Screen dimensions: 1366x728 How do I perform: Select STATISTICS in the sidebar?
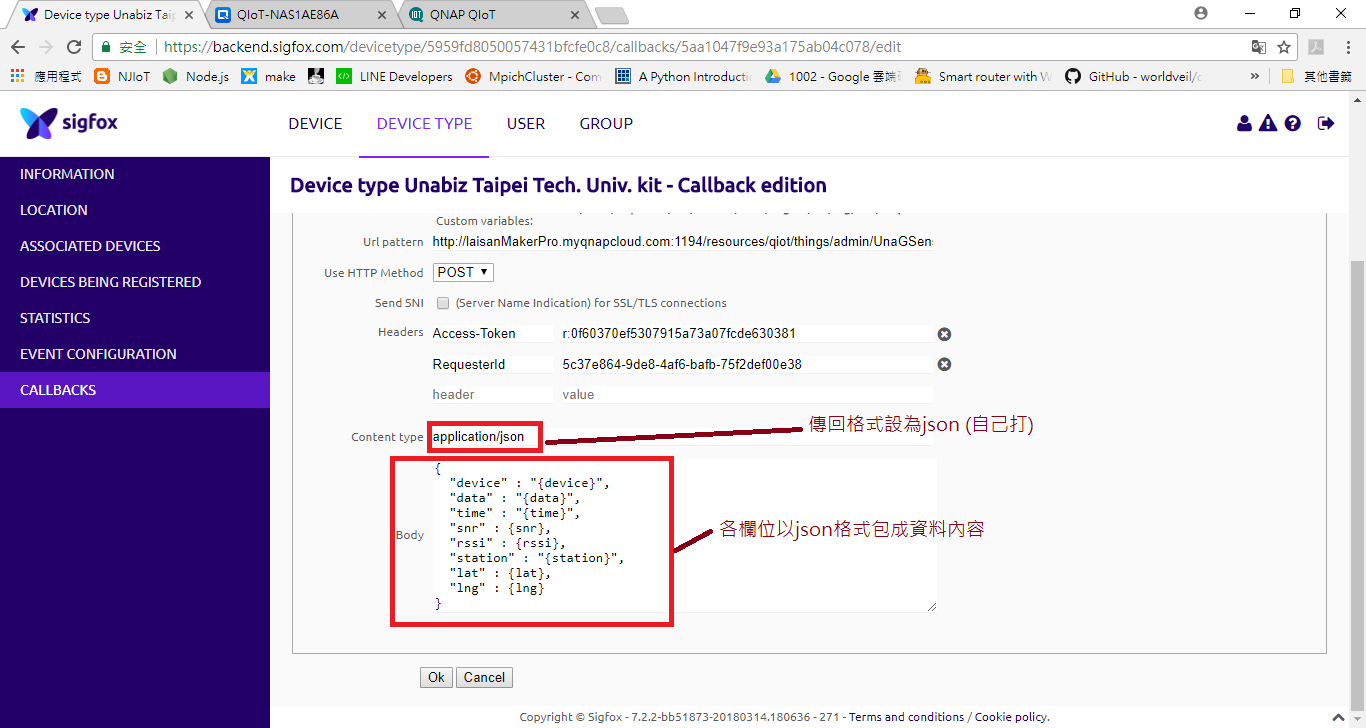[135, 318]
